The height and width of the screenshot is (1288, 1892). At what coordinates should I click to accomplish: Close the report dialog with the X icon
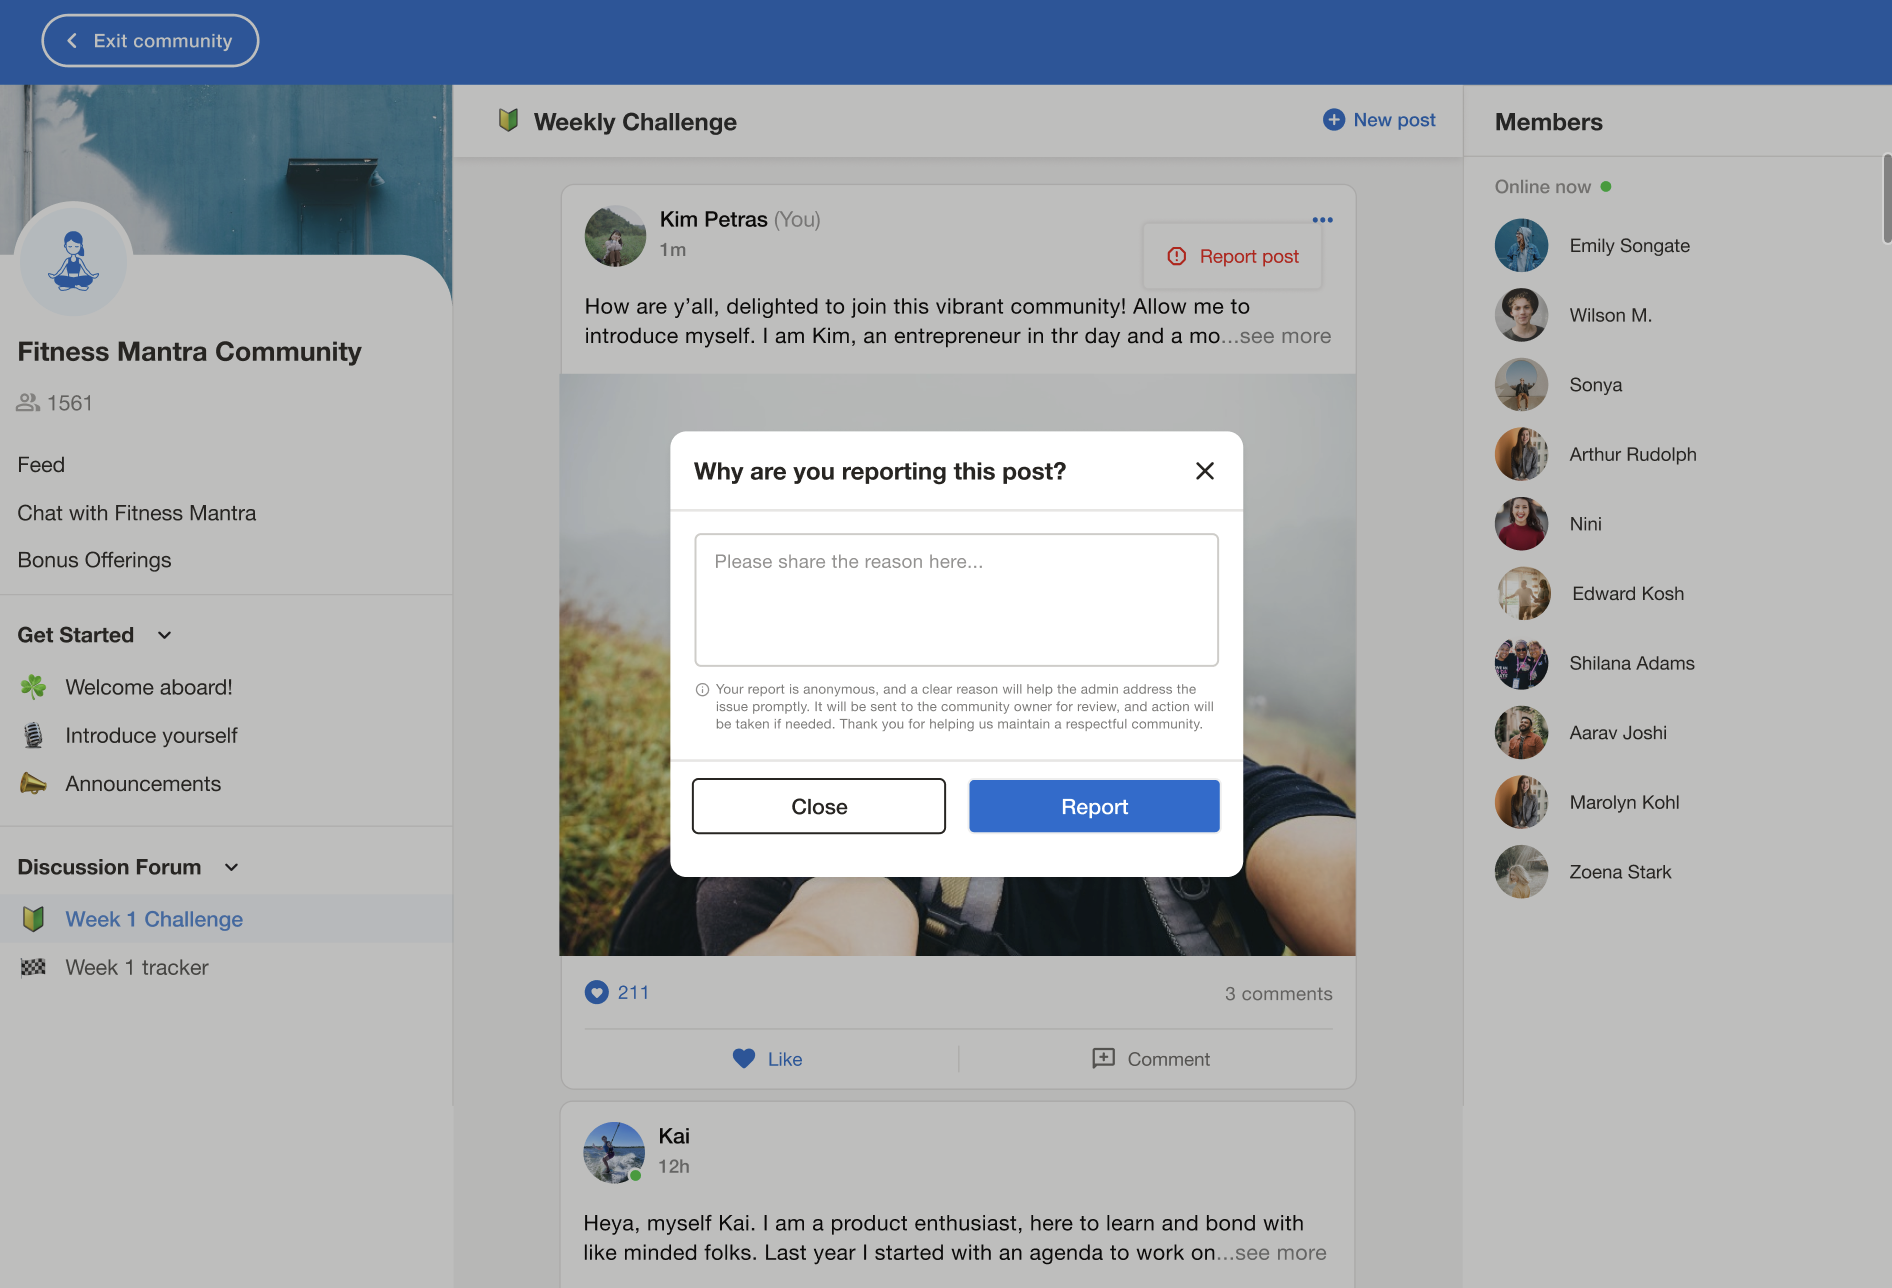[x=1205, y=471]
